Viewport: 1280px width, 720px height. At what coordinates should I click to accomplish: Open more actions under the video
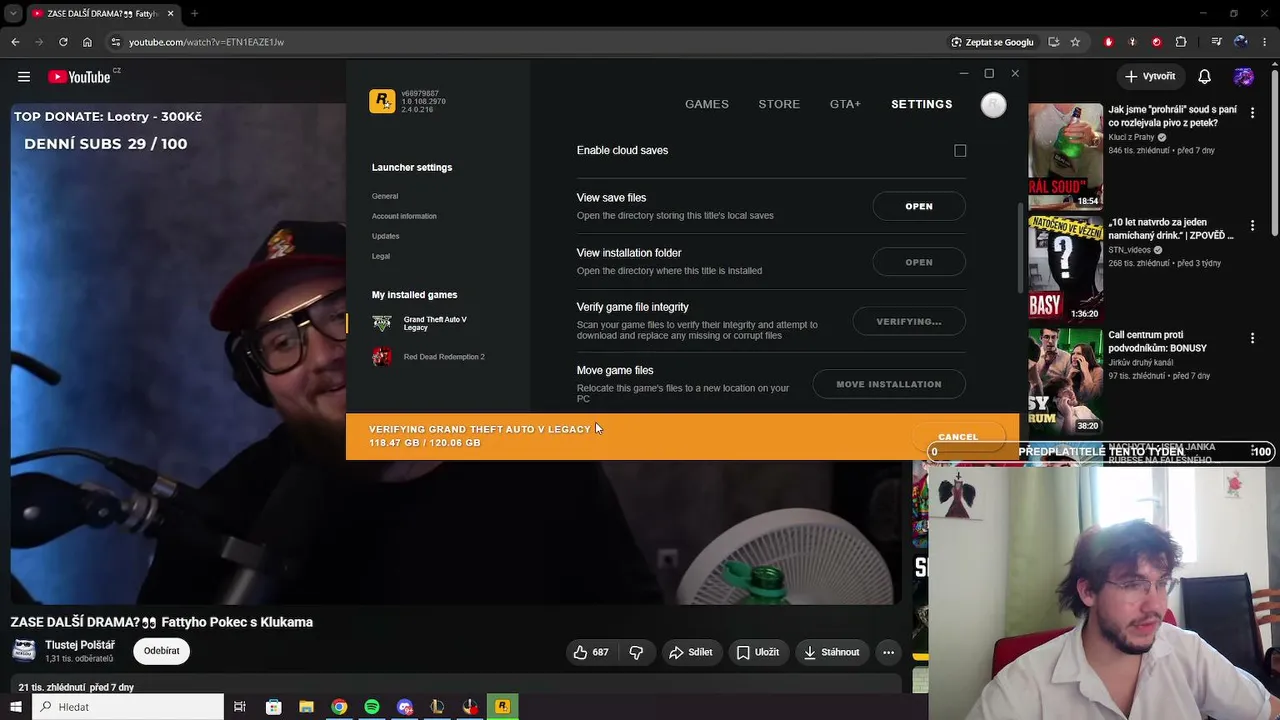coord(888,652)
